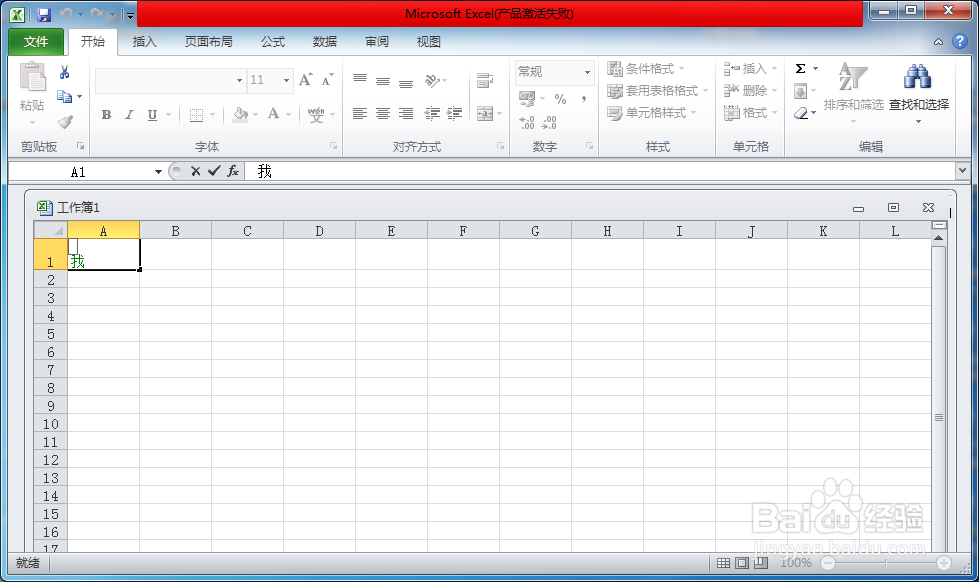979x582 pixels.
Task: Click the Decrease Indent icon
Action: tap(432, 114)
